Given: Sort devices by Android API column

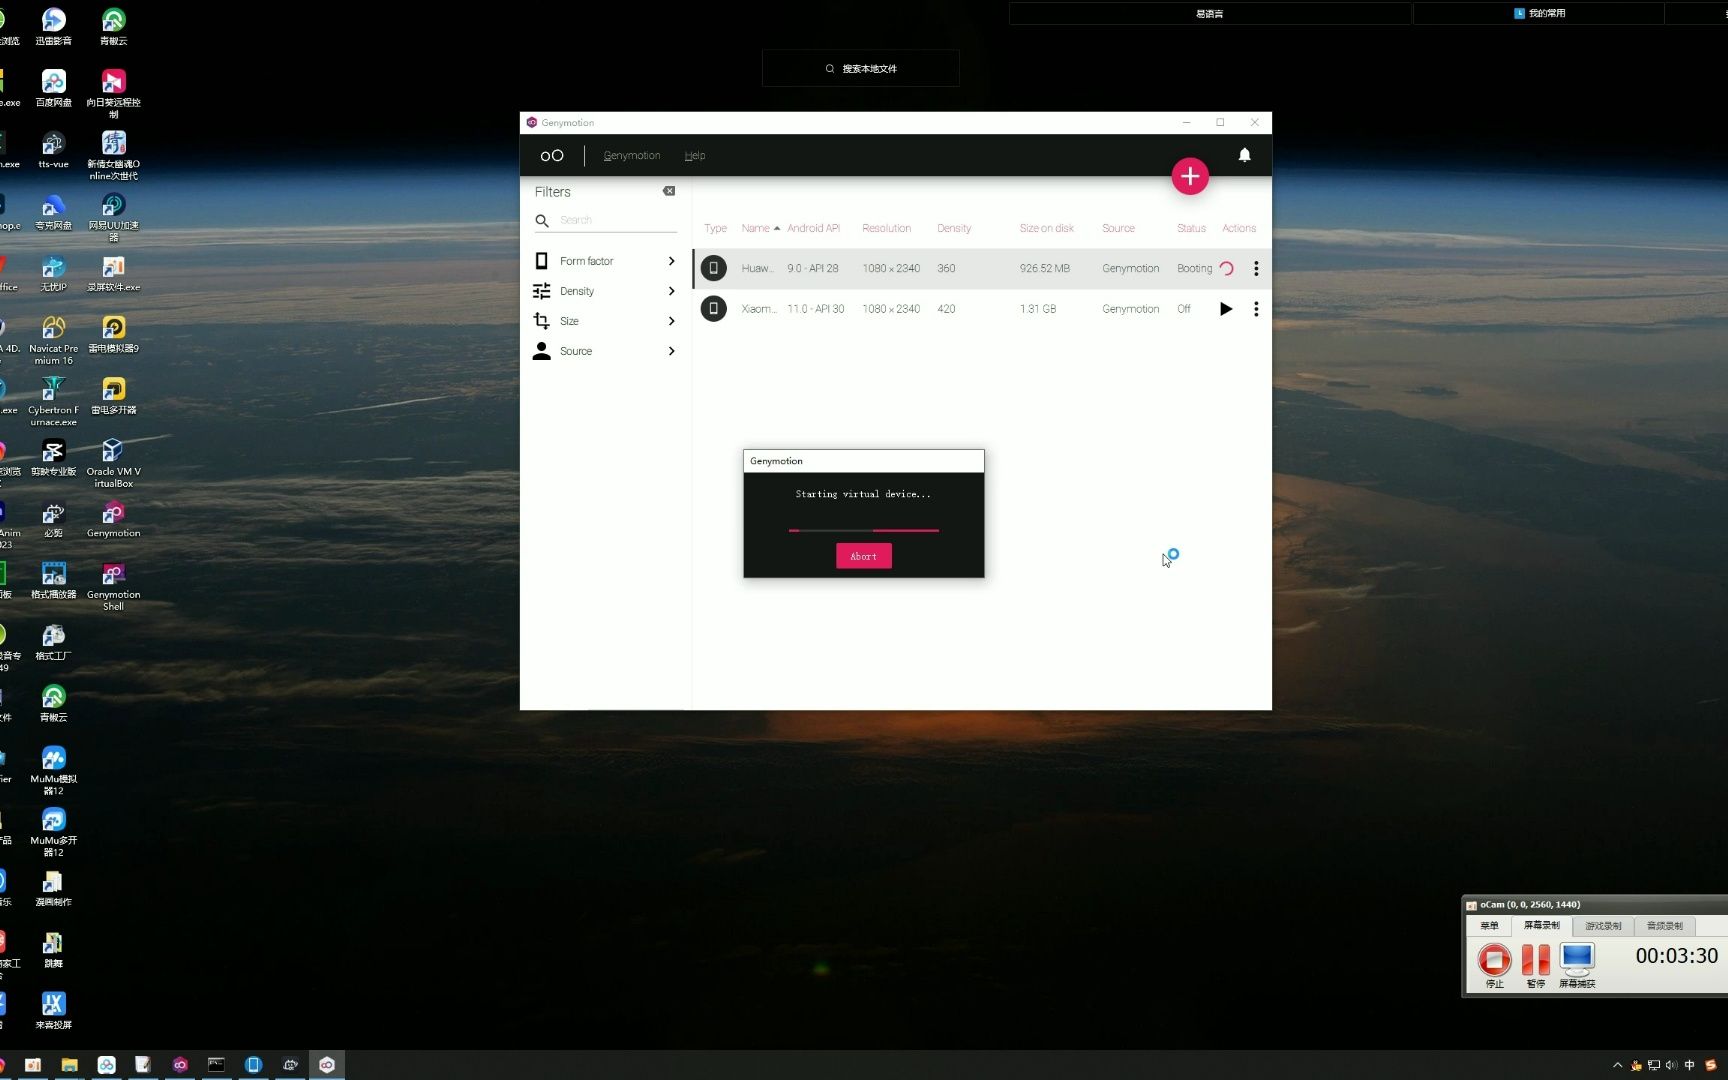Looking at the screenshot, I should pos(813,228).
